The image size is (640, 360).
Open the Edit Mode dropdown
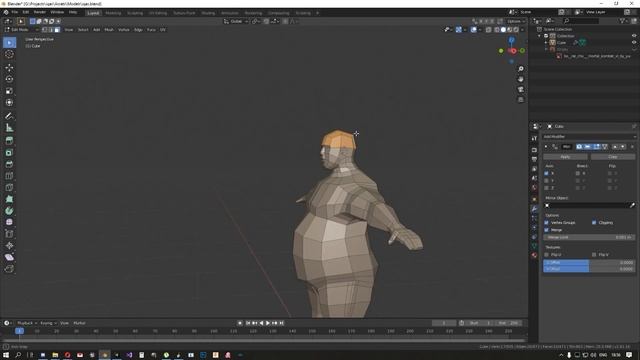click(21, 30)
